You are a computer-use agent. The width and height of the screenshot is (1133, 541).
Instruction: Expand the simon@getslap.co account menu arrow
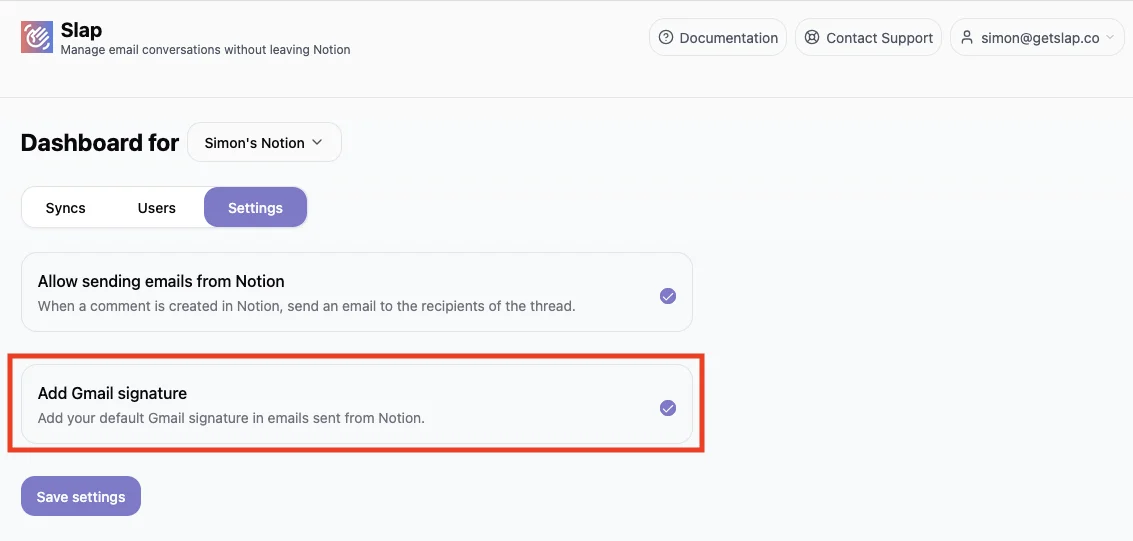1108,38
